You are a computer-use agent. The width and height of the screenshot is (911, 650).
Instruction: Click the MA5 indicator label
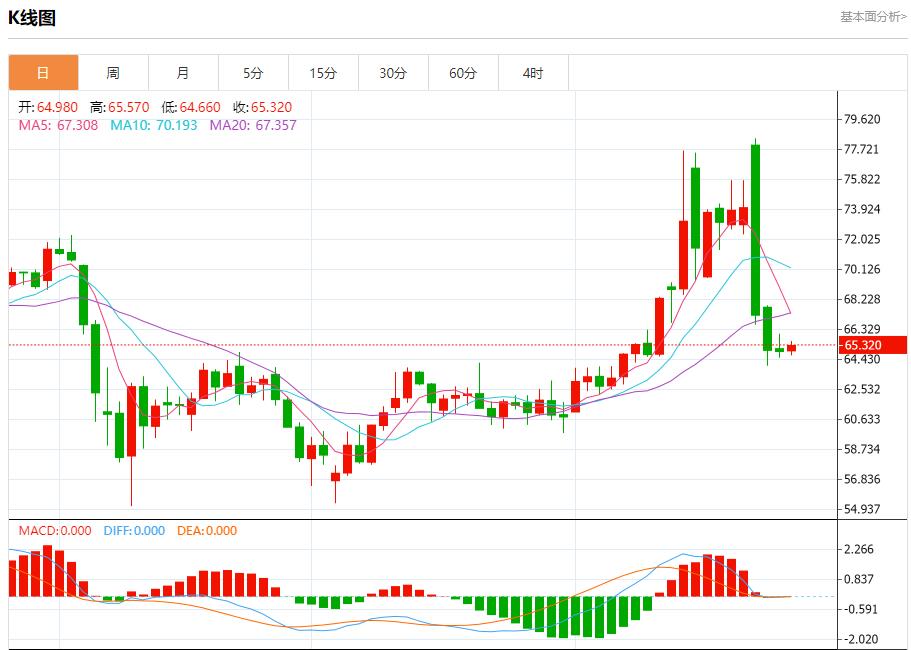(58, 125)
